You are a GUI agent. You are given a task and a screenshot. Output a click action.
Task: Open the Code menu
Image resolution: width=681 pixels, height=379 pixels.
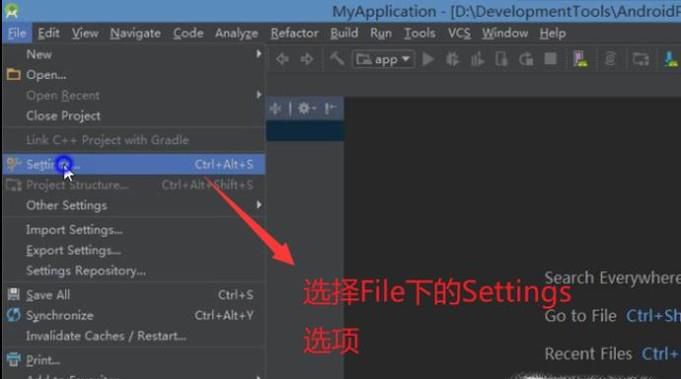click(x=188, y=33)
